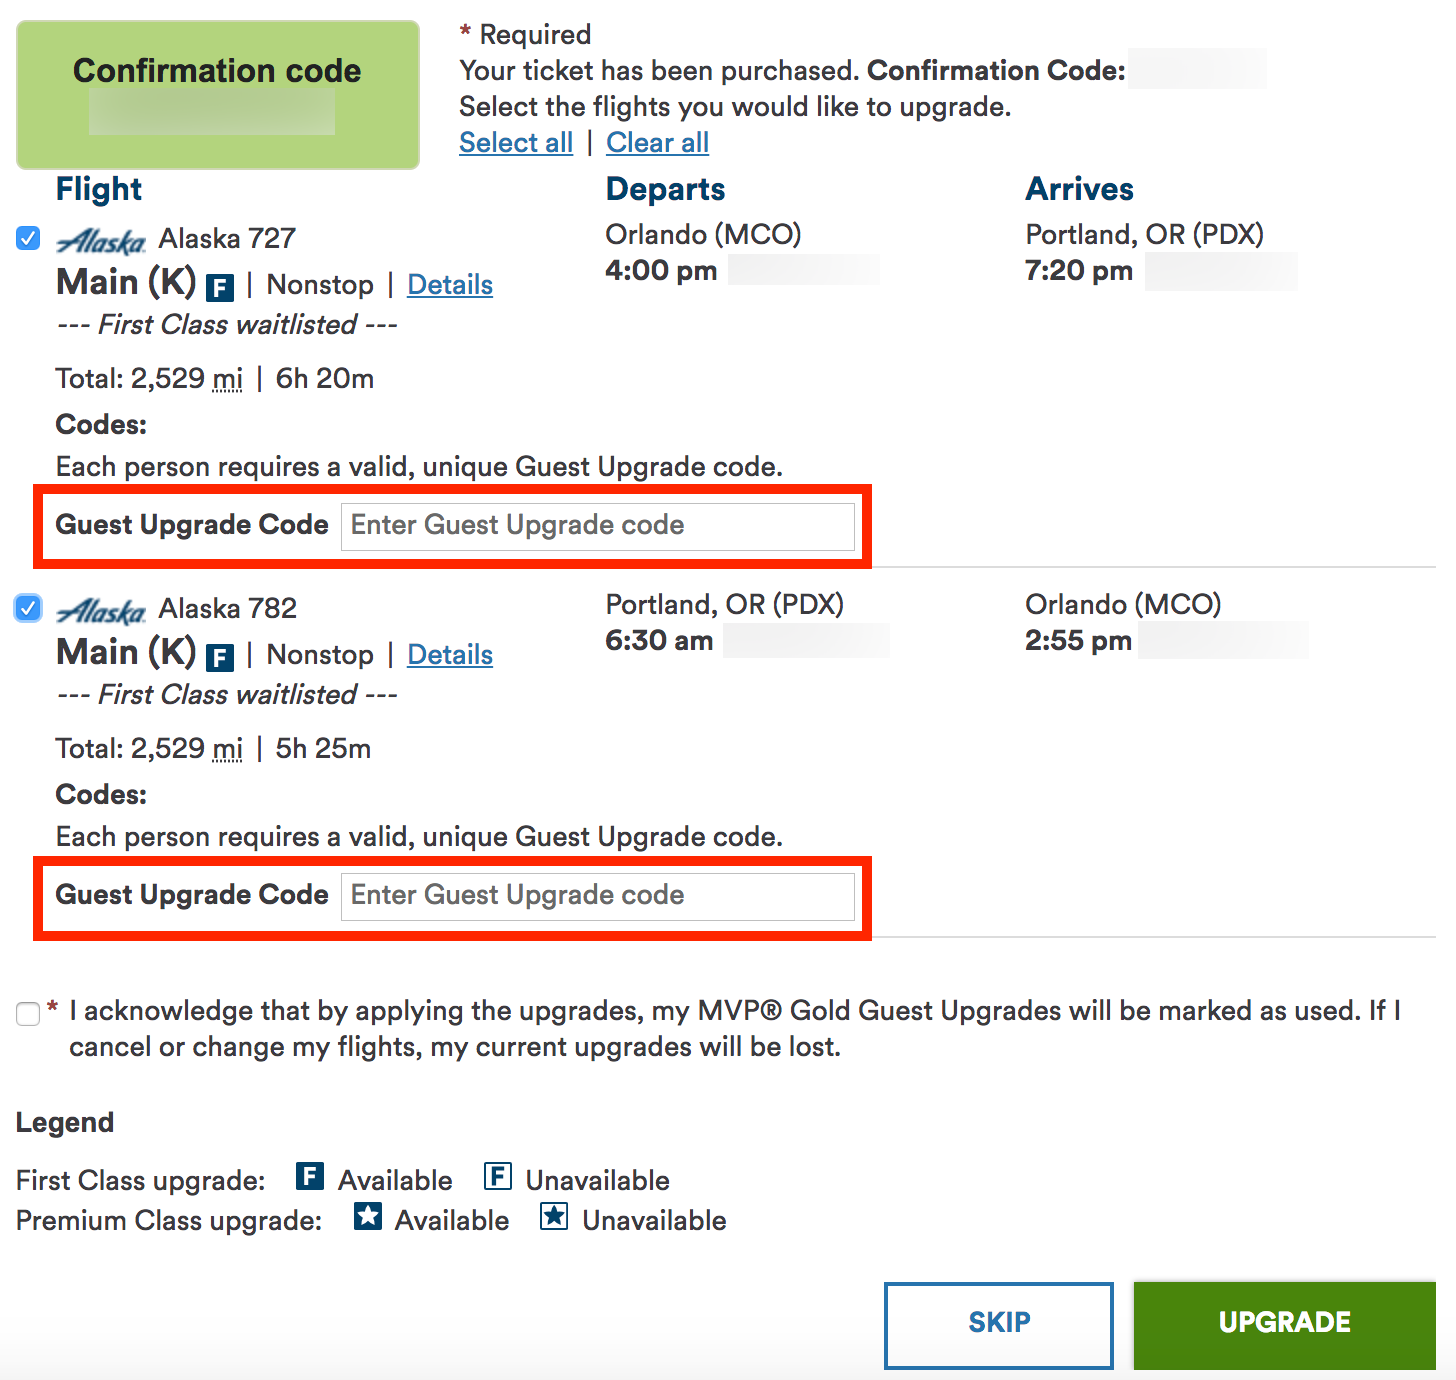1456x1380 pixels.
Task: Click the Alaska logo next to flight 782
Action: click(x=100, y=608)
